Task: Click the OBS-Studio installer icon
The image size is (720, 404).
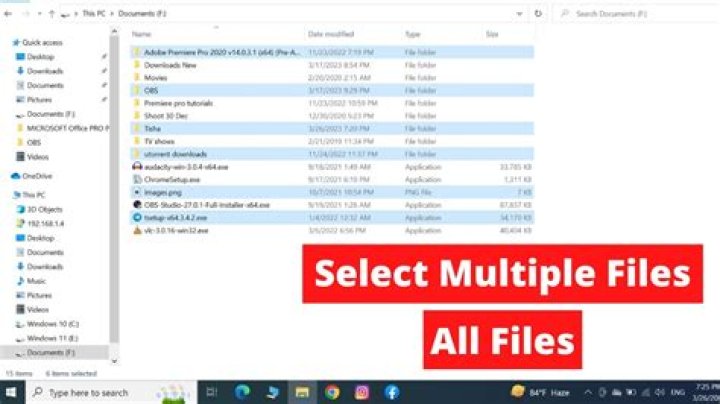Action: [138, 204]
